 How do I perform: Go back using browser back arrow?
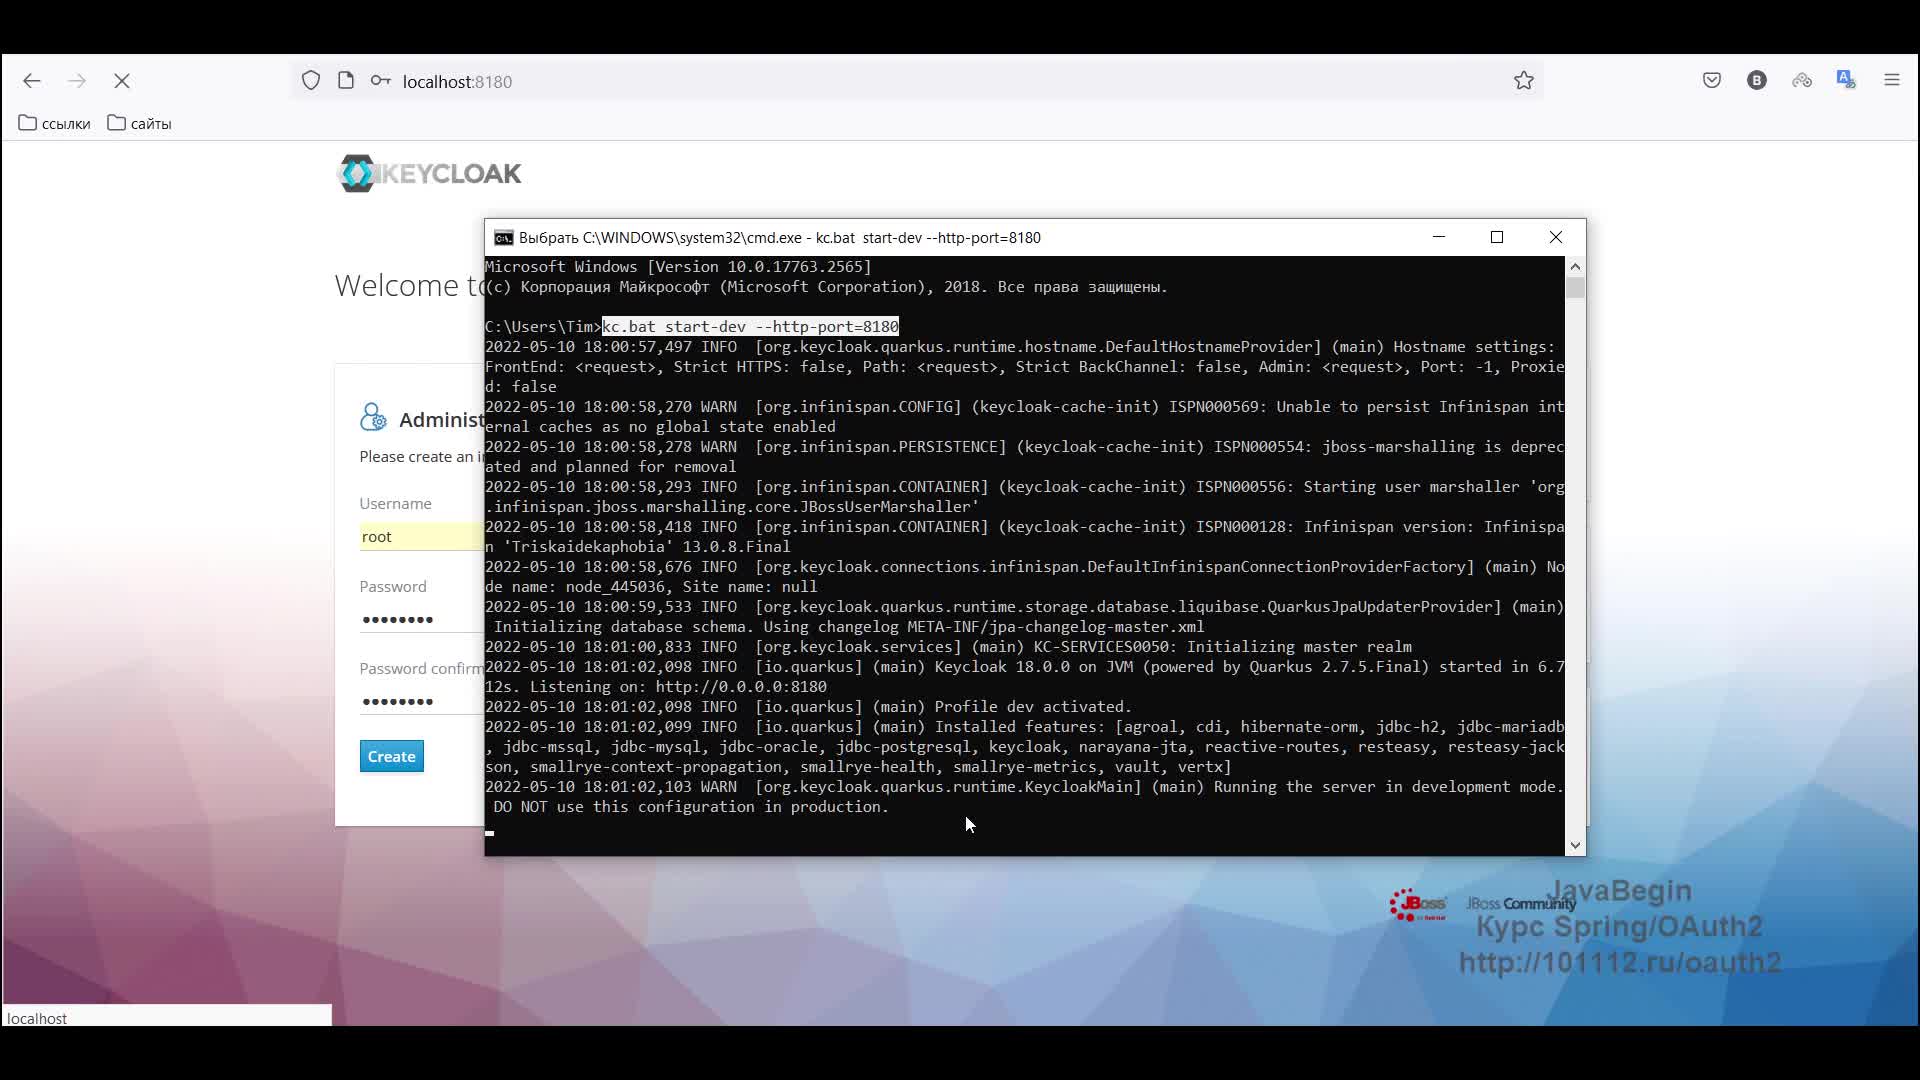(32, 81)
